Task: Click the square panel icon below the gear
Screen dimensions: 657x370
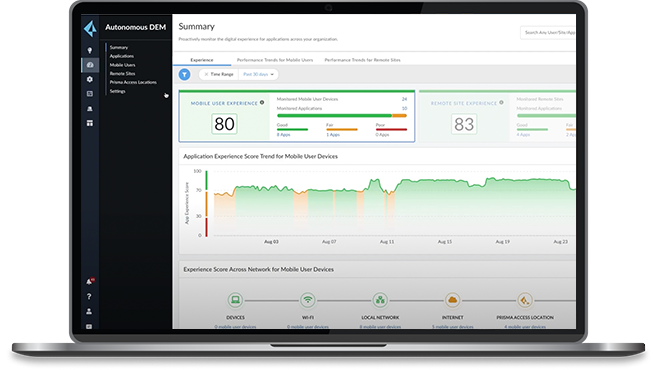Action: [x=90, y=94]
